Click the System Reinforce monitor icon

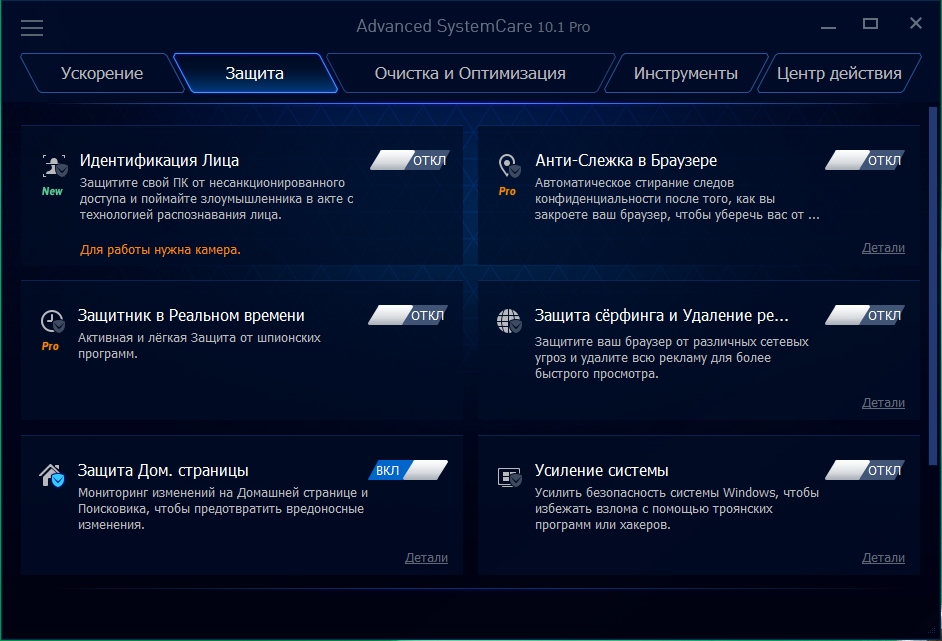pyautogui.click(x=509, y=477)
